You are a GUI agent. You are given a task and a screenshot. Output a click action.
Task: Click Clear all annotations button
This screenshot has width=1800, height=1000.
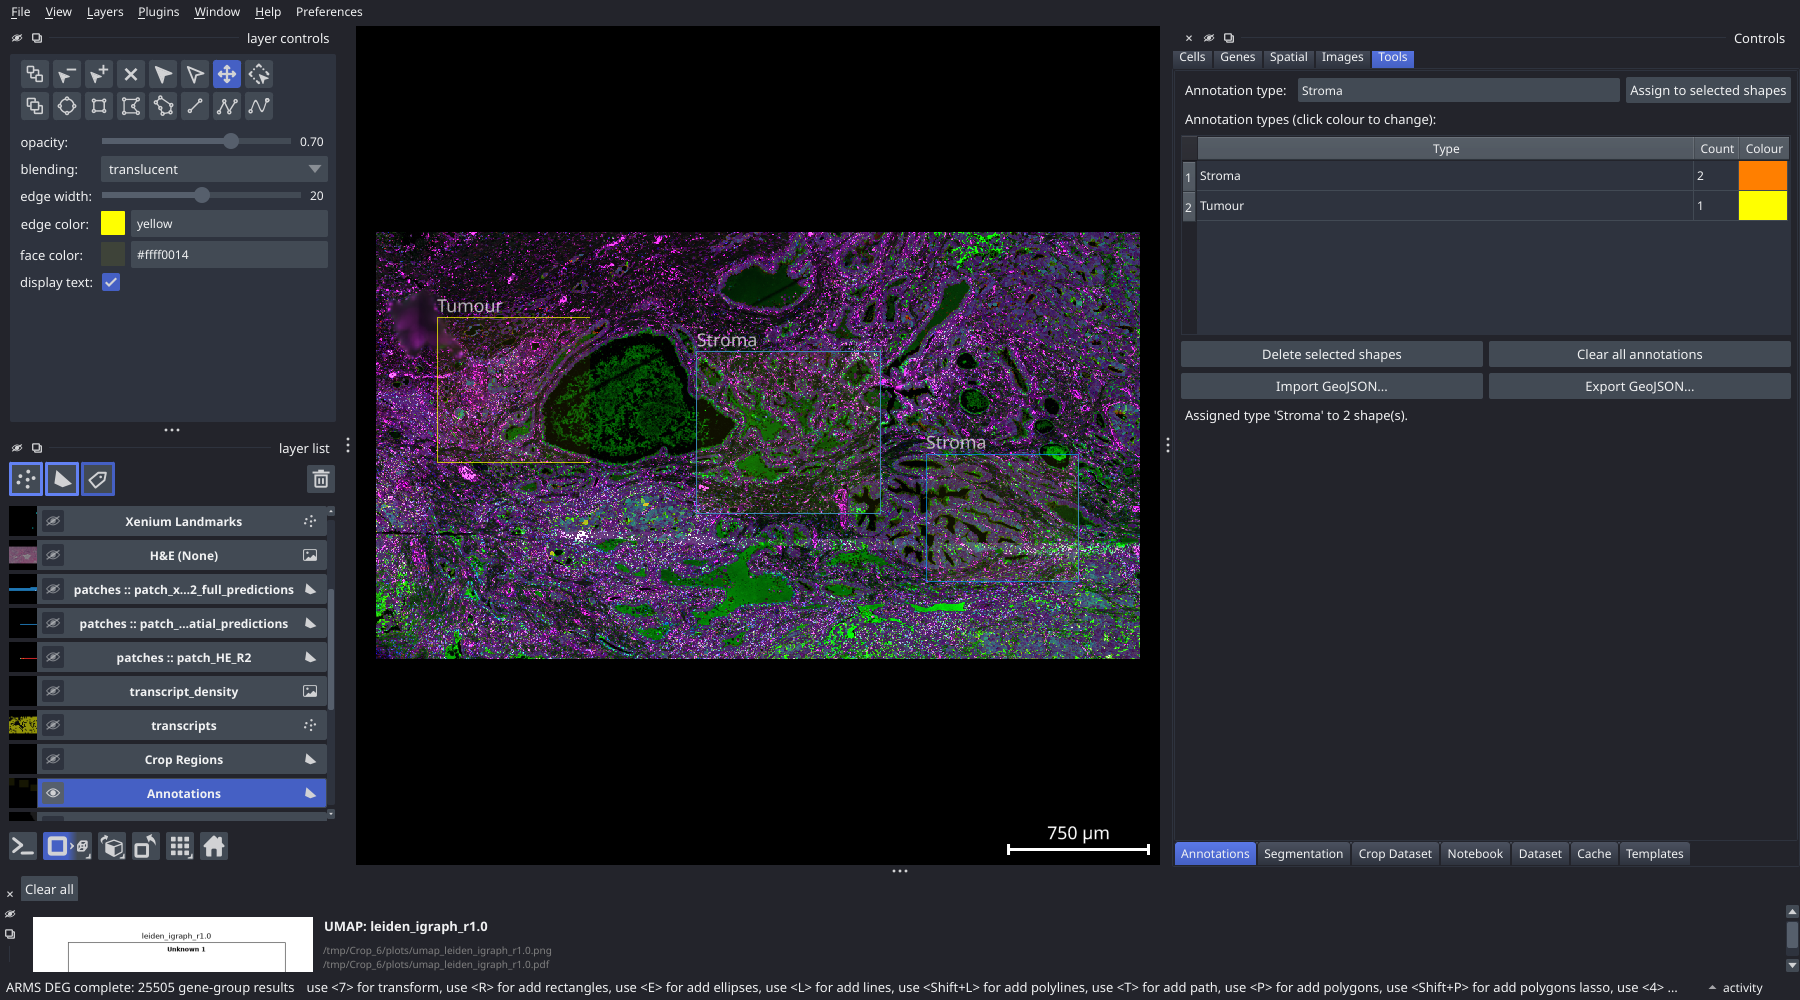tap(1639, 354)
